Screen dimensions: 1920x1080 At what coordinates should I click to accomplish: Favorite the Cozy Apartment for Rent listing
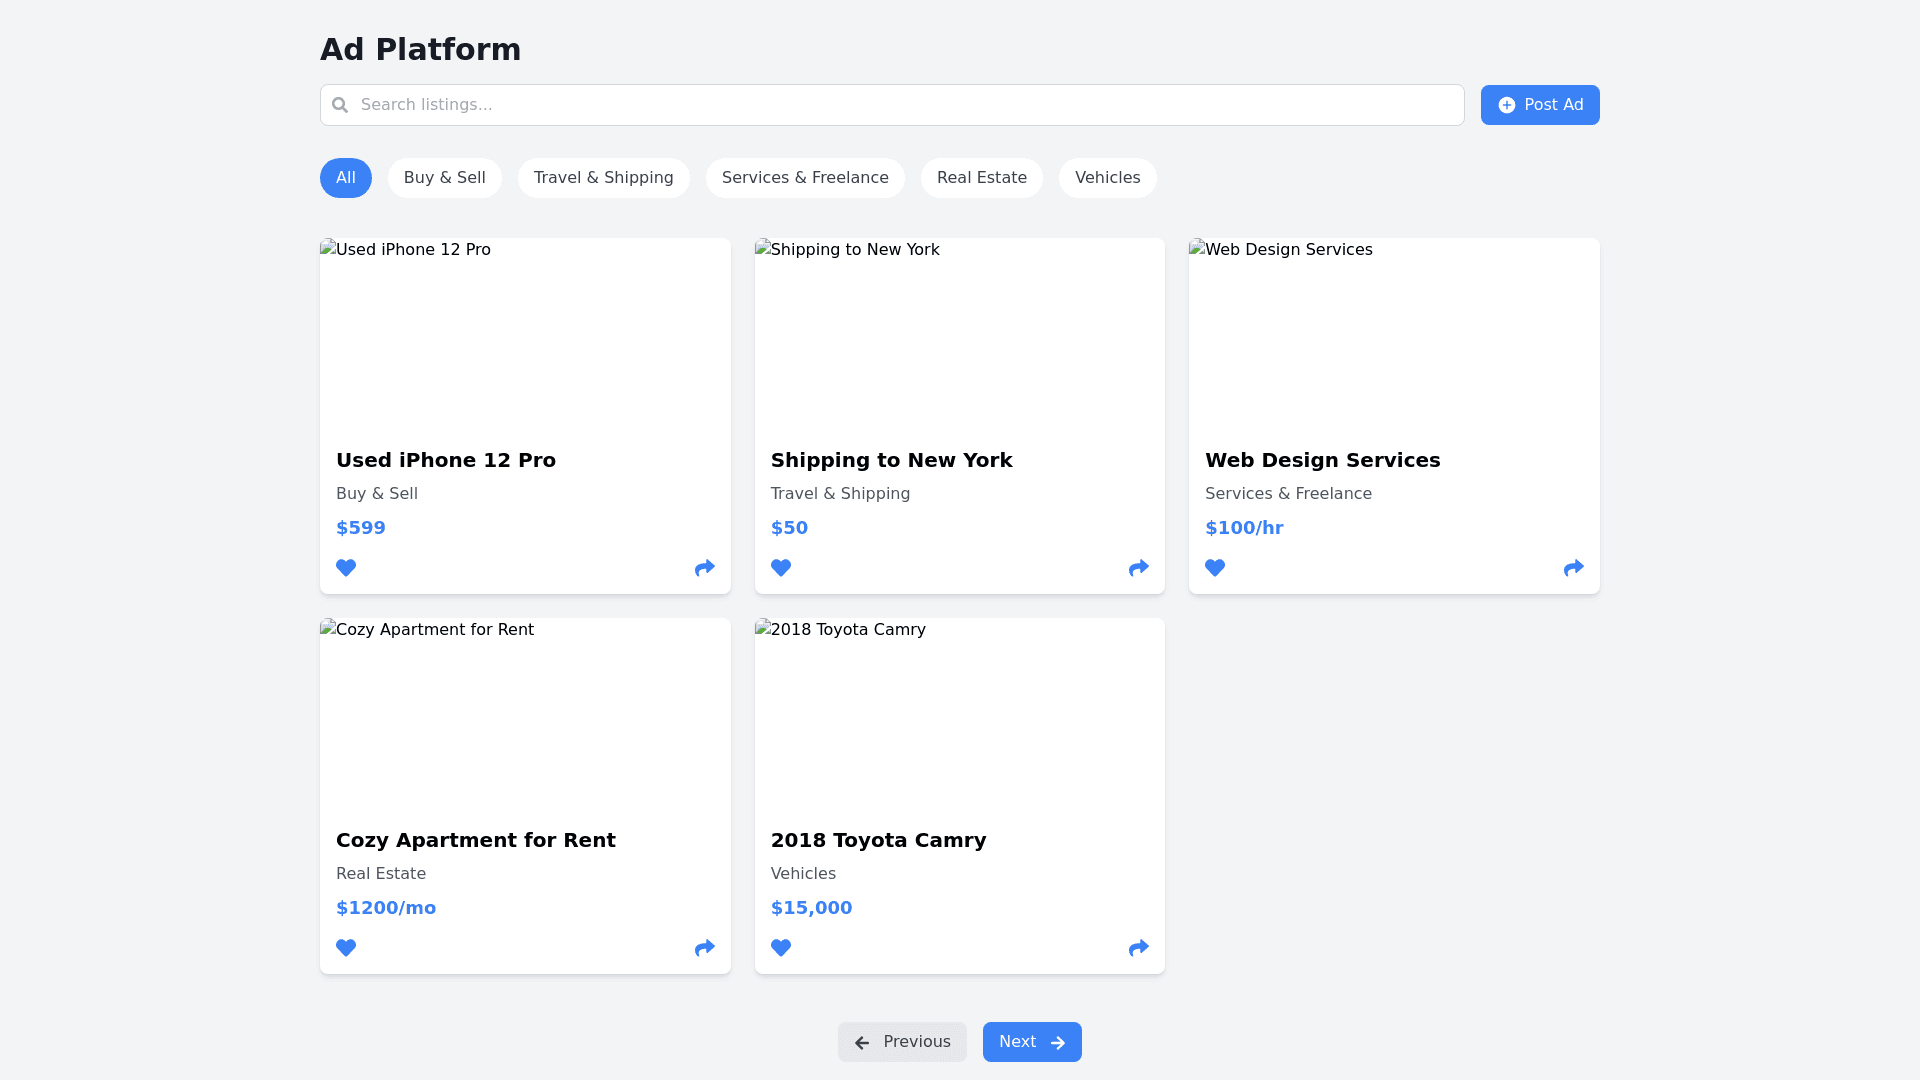(x=346, y=948)
